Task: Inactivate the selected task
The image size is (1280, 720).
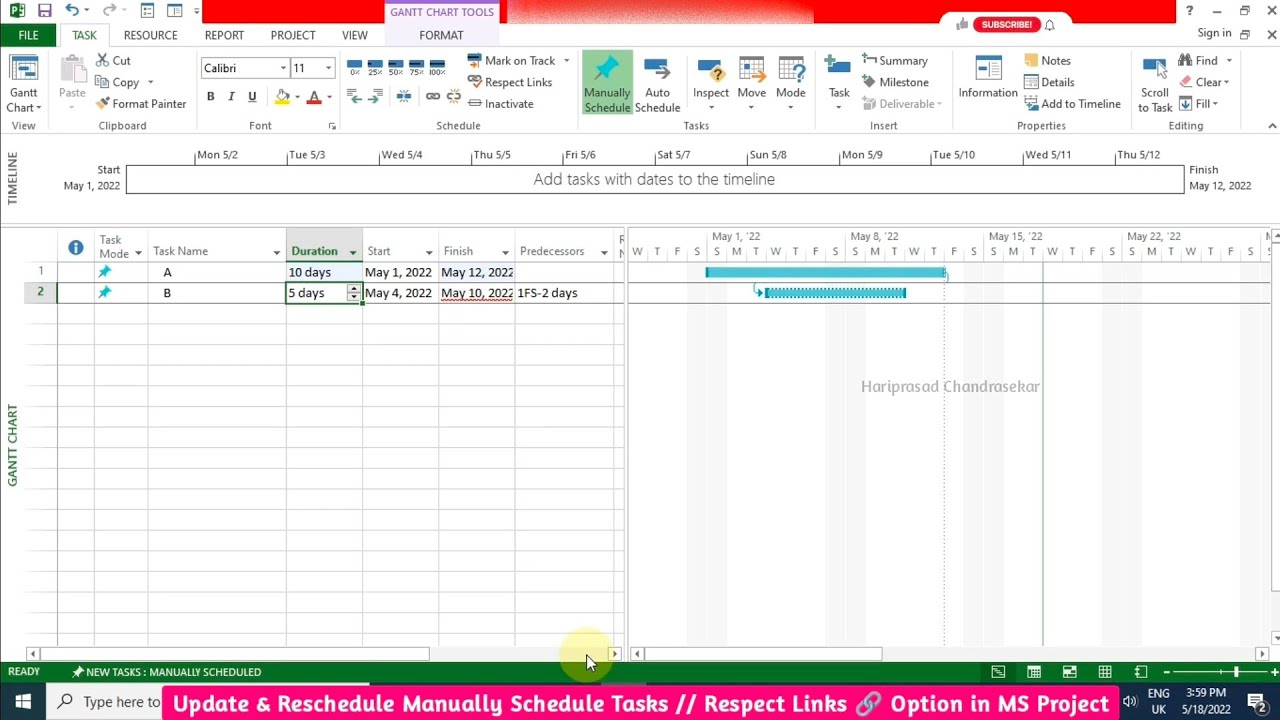Action: 500,104
